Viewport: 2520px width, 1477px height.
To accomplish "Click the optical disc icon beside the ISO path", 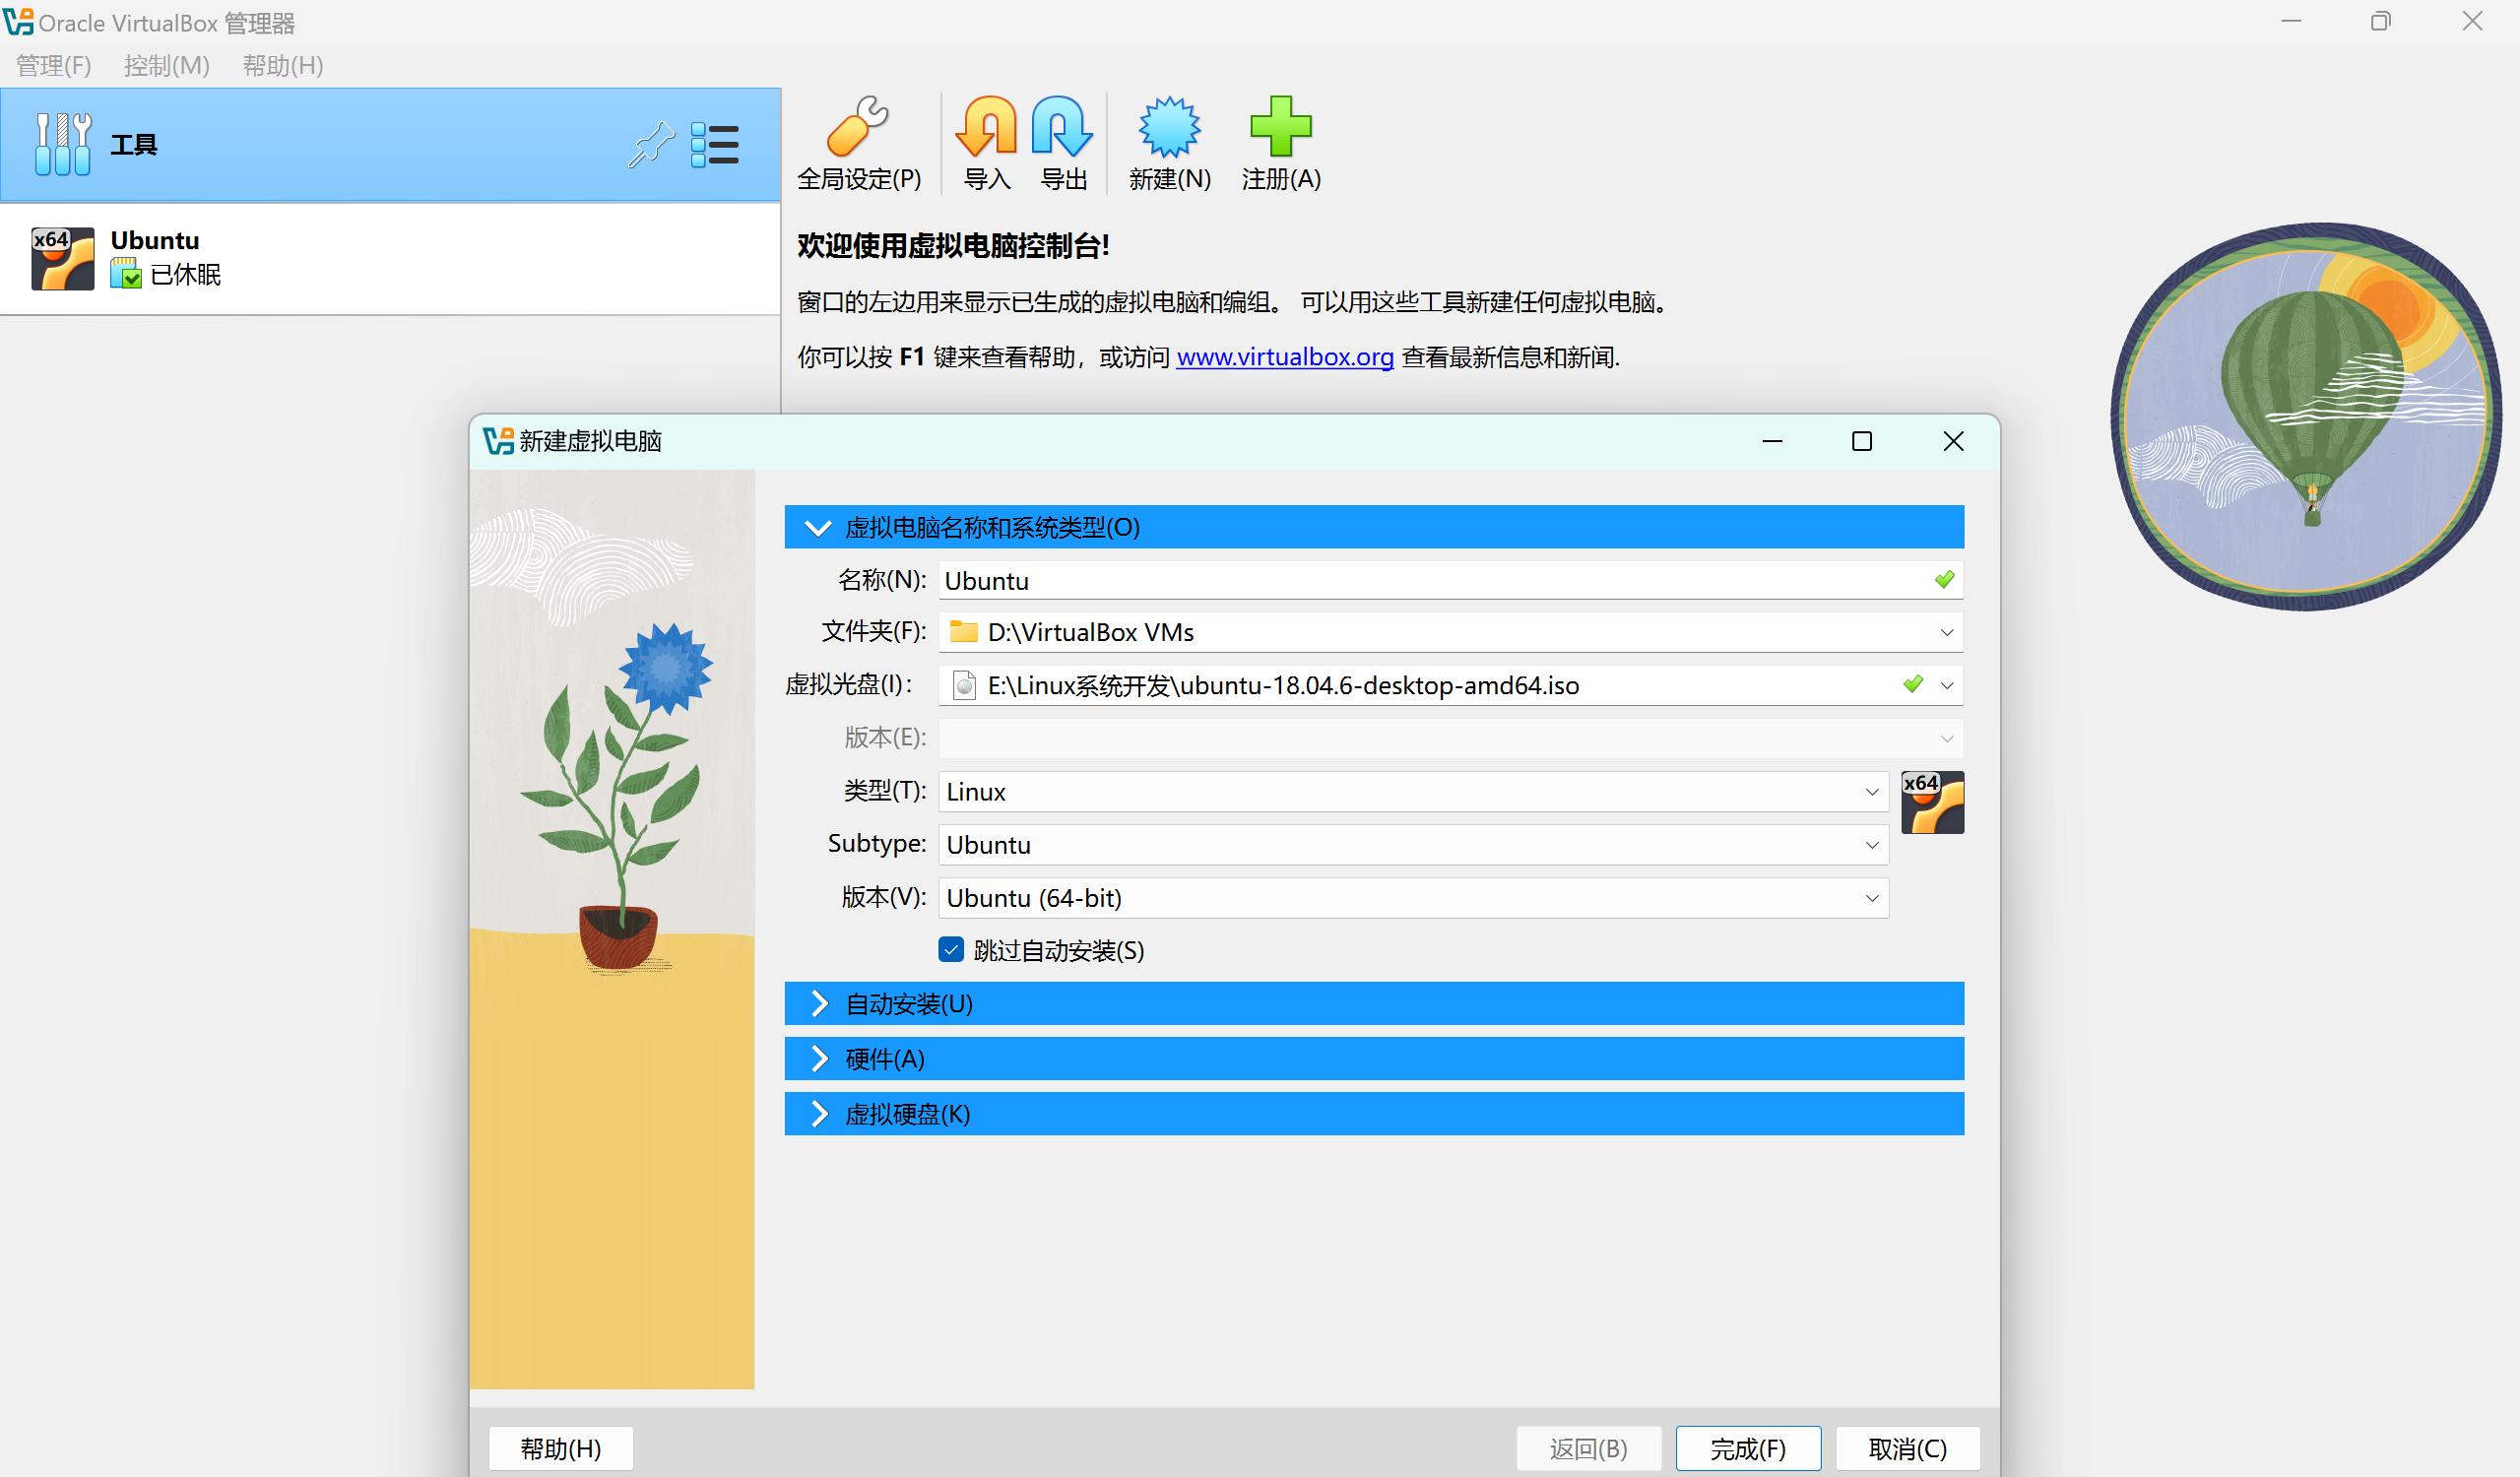I will [963, 685].
